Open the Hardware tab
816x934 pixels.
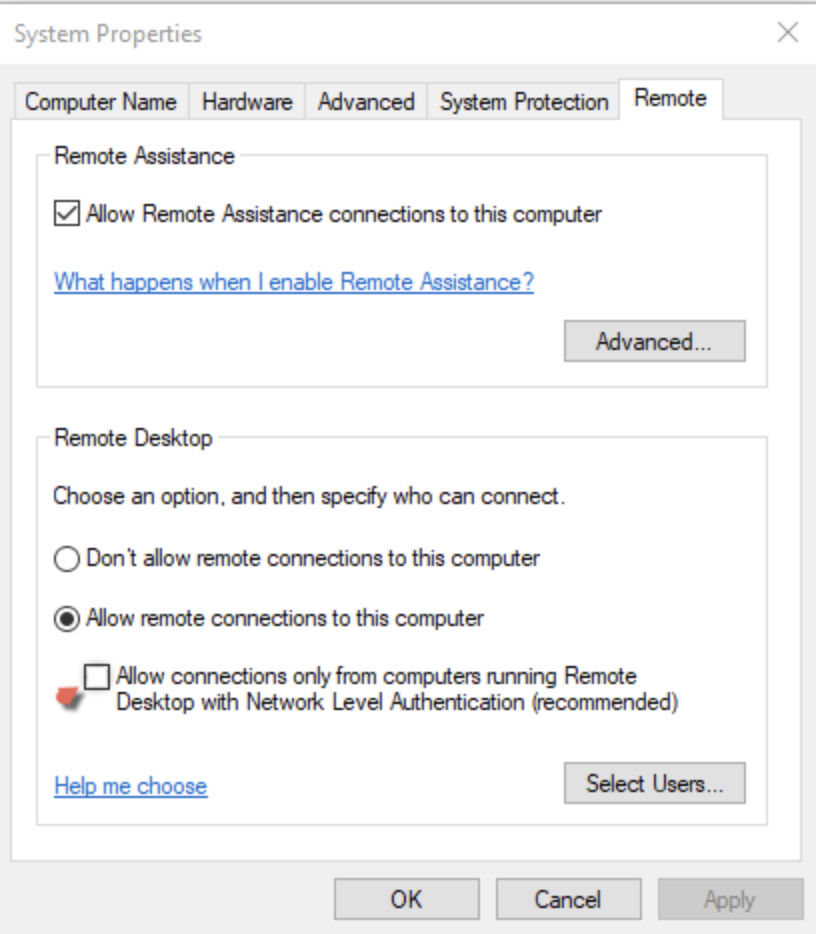coord(247,102)
